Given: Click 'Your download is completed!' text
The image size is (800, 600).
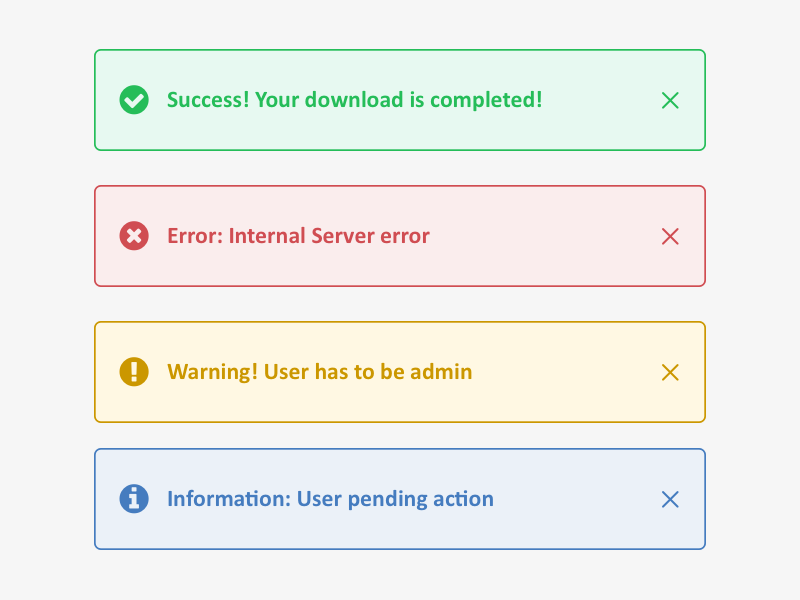Looking at the screenshot, I should pos(398,100).
